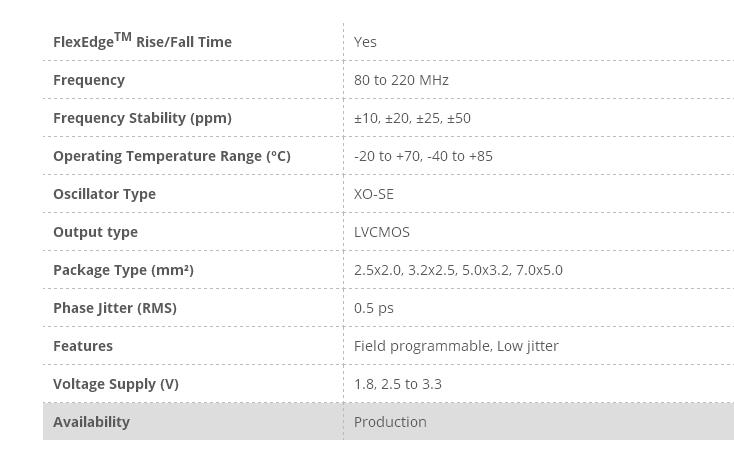This screenshot has width=734, height=450.
Task: Select the 'Field programmable, Low jitter' text
Action: click(456, 346)
